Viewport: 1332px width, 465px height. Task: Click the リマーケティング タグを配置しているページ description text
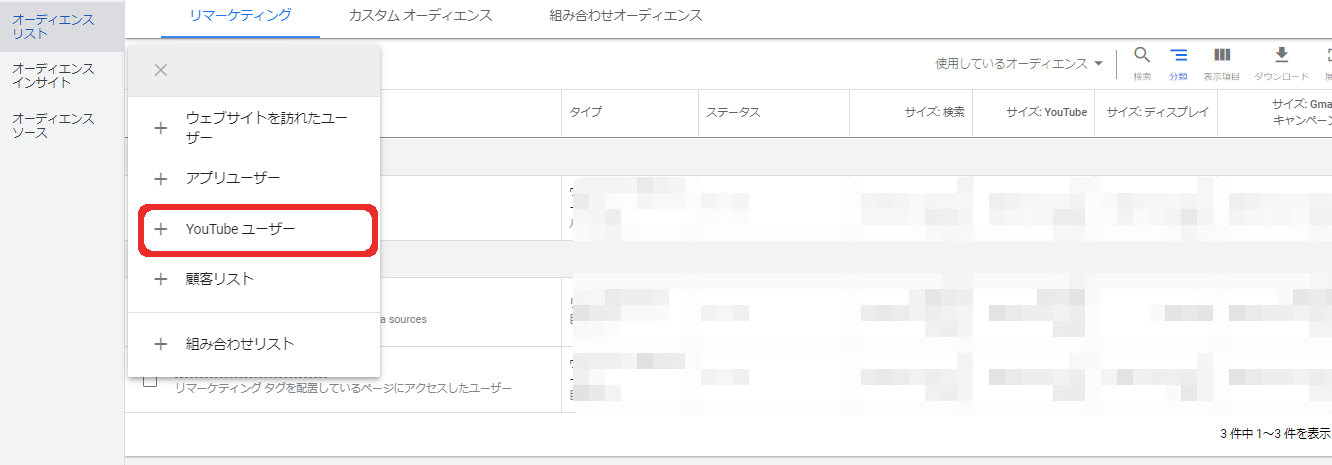point(343,387)
